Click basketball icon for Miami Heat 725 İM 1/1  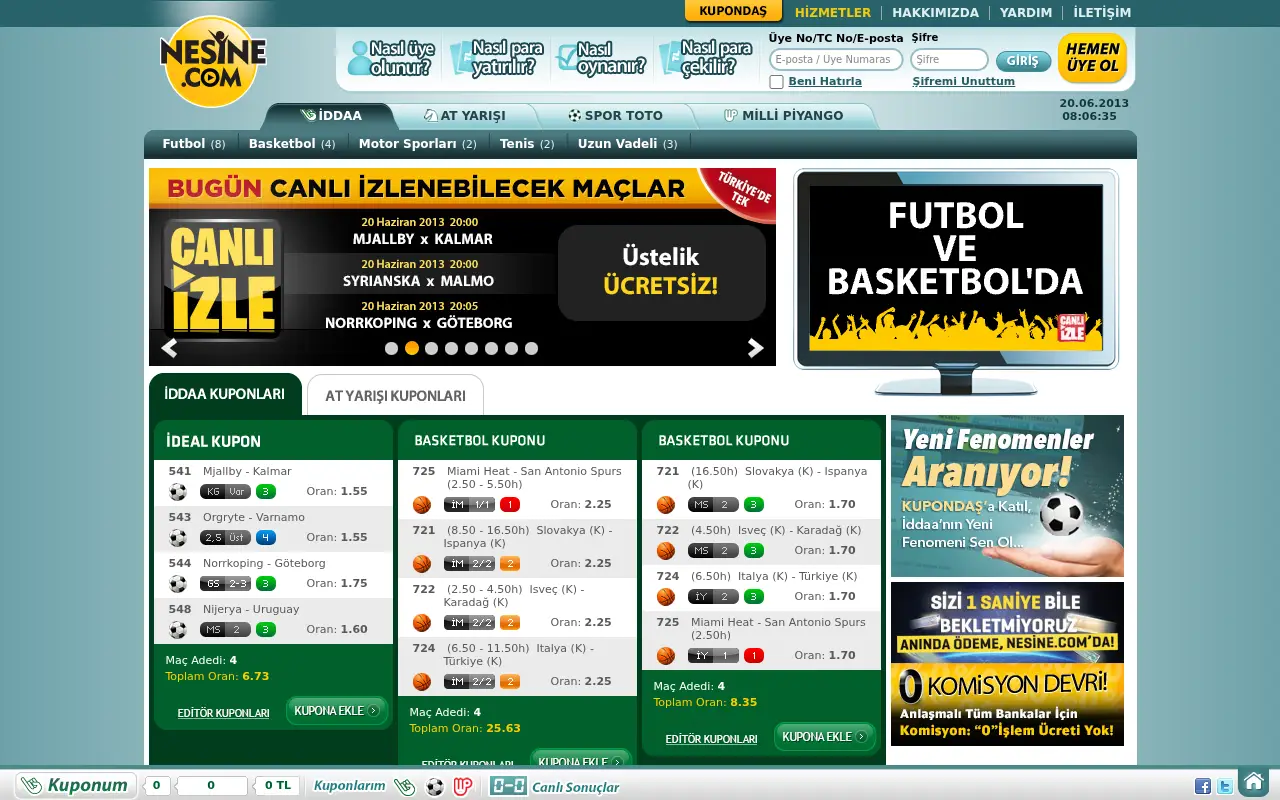click(422, 505)
